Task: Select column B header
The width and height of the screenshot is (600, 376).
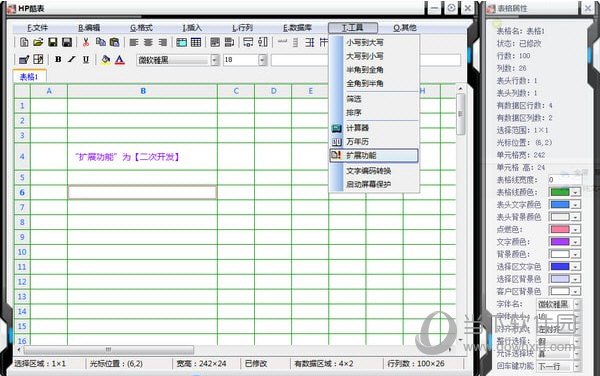Action: pyautogui.click(x=142, y=91)
